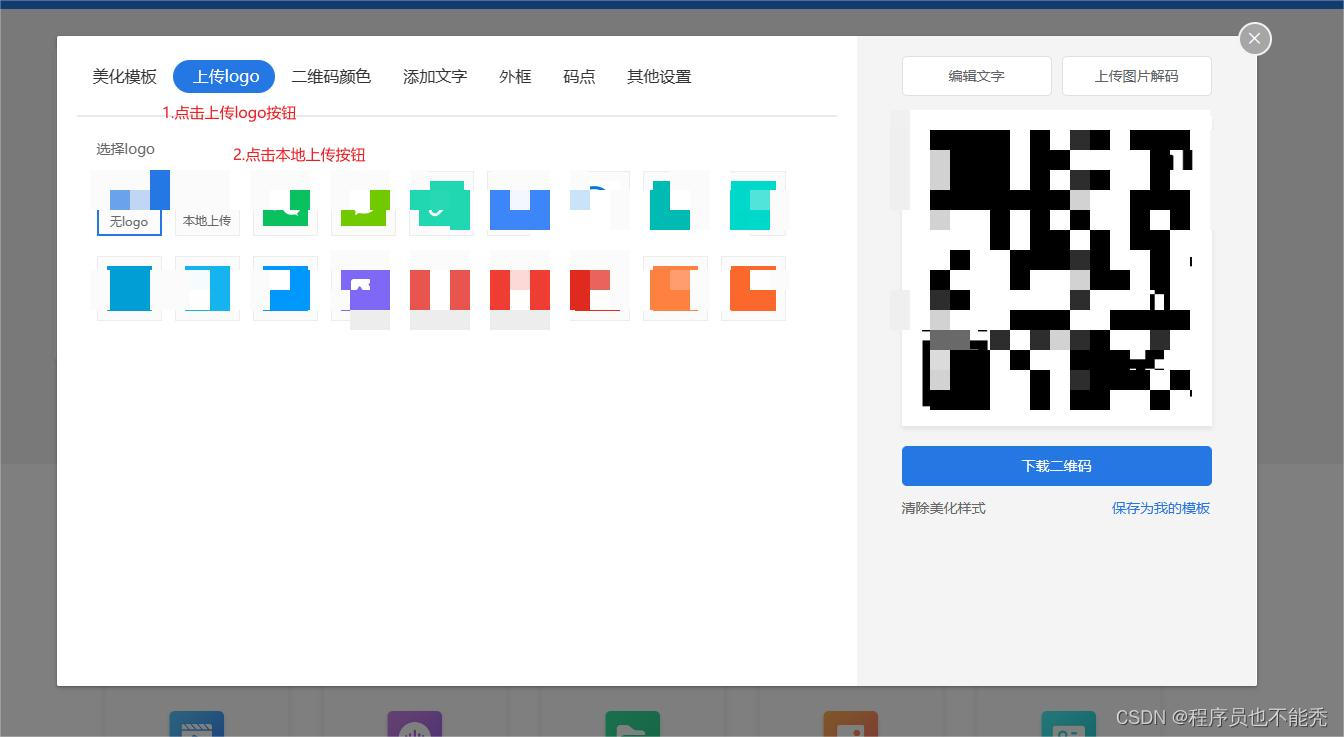
Task: Open the 二维码颜色 tab
Action: coord(331,76)
